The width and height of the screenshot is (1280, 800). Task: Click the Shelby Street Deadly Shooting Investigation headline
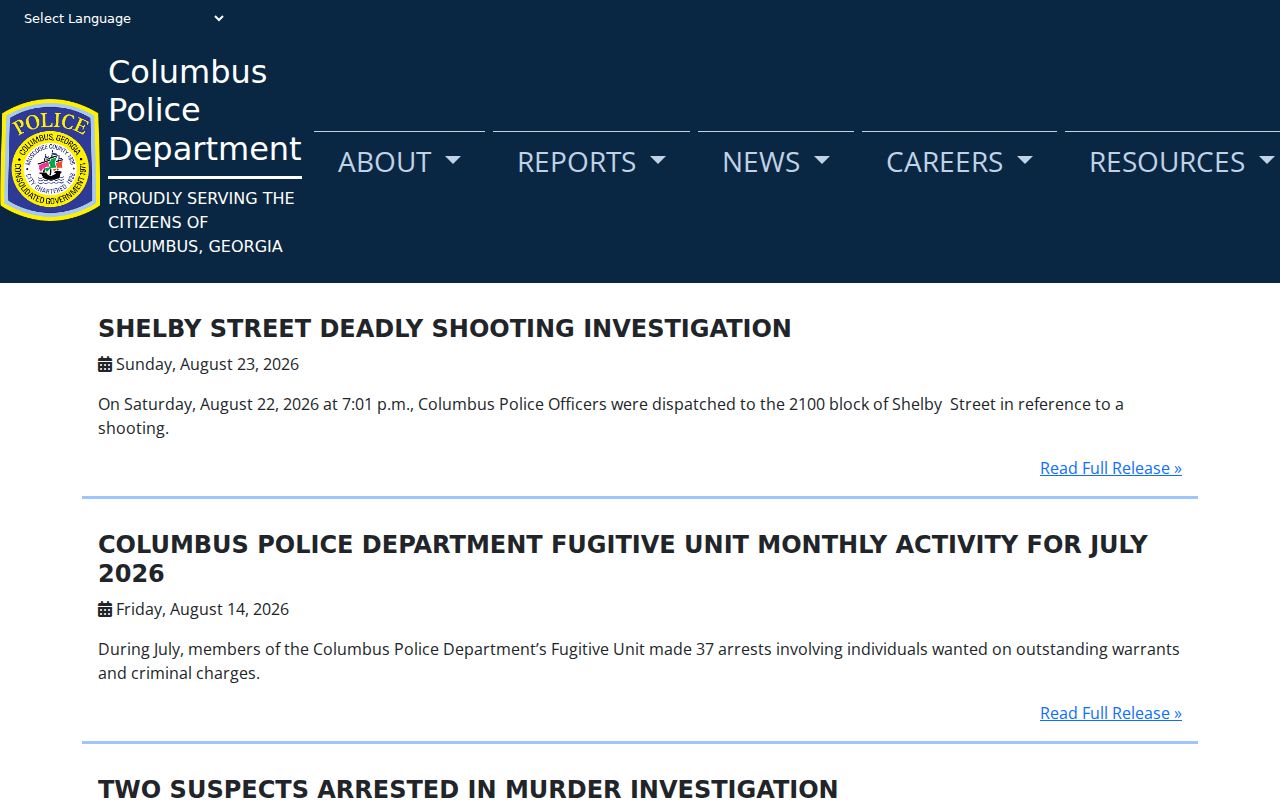pos(444,328)
